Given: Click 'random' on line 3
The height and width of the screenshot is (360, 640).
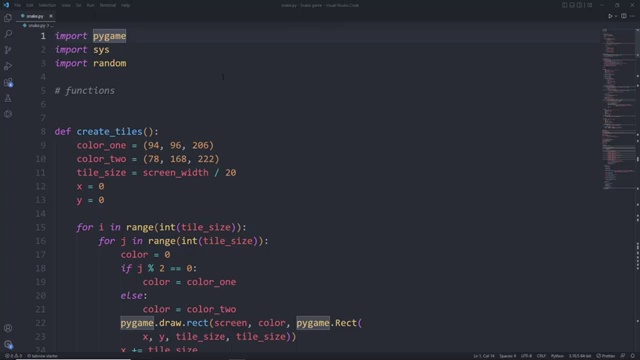Looking at the screenshot, I should click(x=109, y=63).
